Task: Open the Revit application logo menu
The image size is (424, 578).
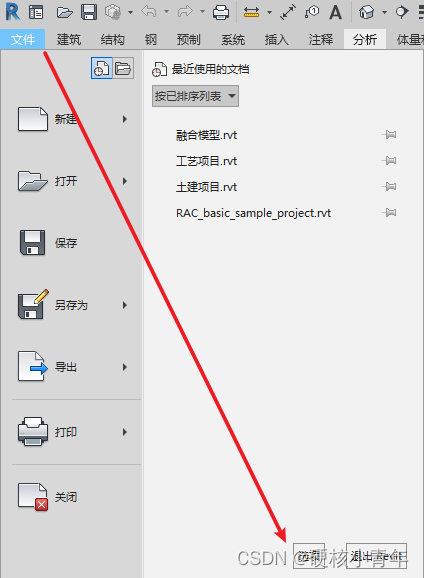Action: click(x=13, y=12)
